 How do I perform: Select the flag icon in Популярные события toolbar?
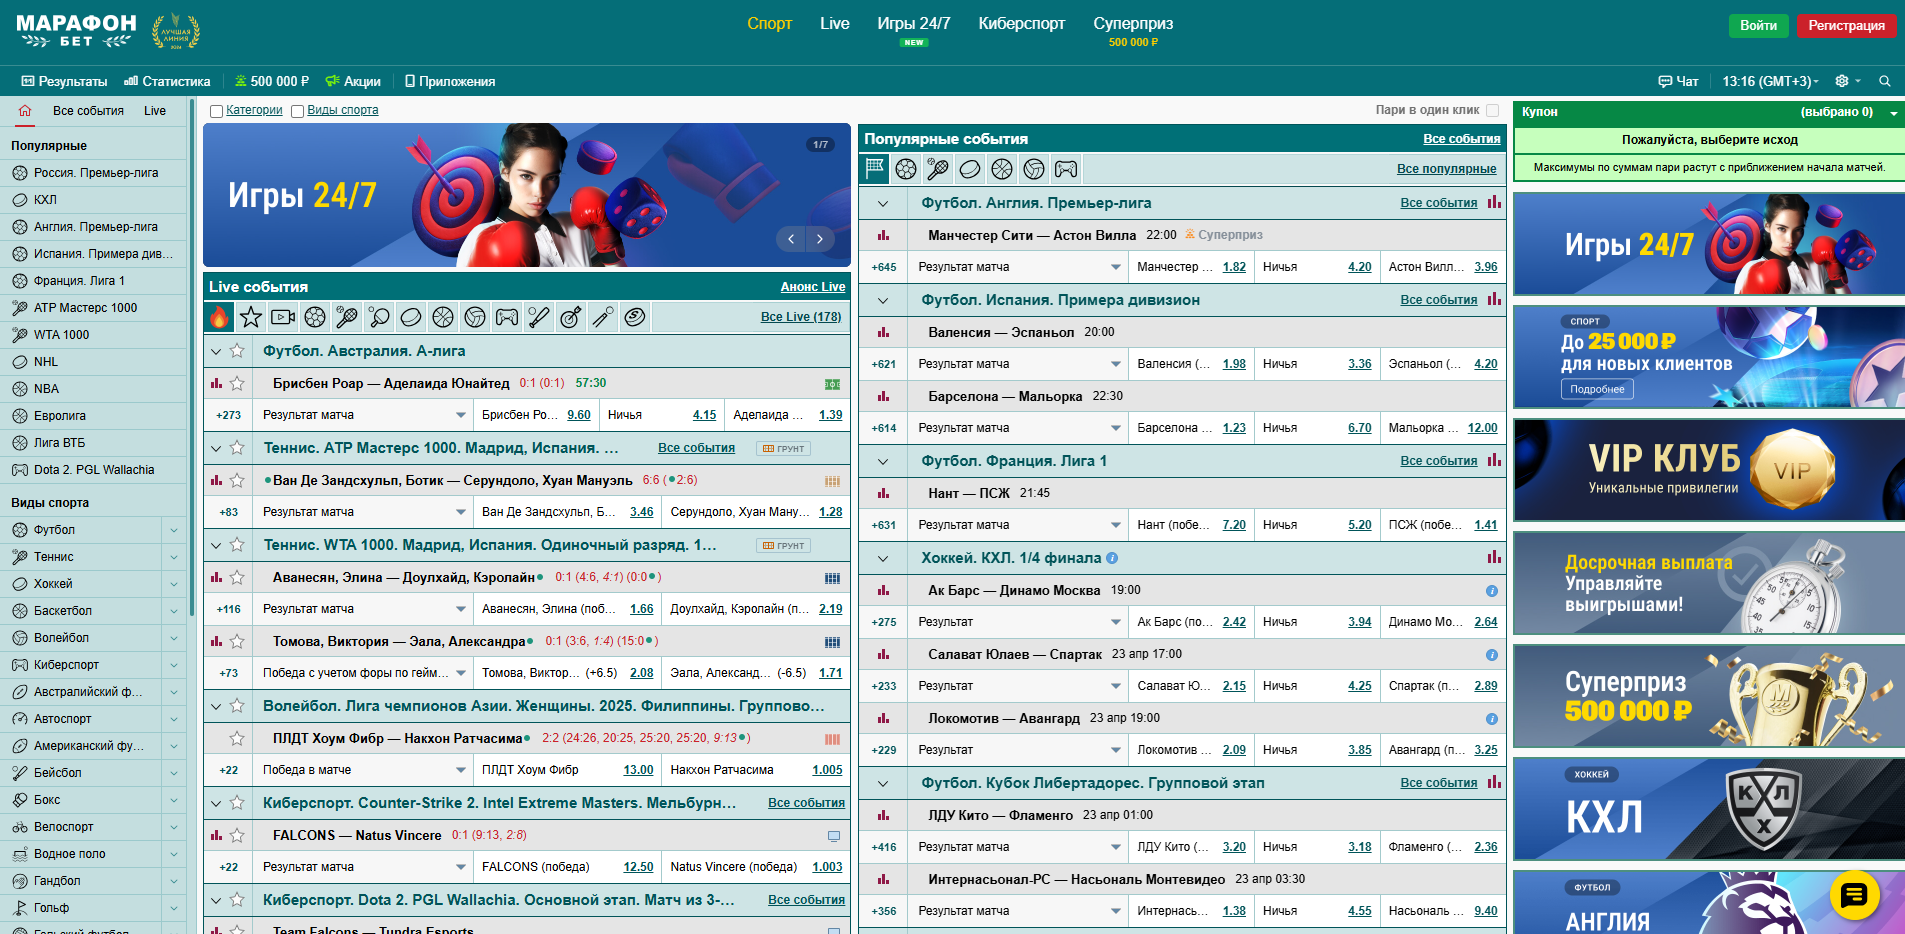875,169
